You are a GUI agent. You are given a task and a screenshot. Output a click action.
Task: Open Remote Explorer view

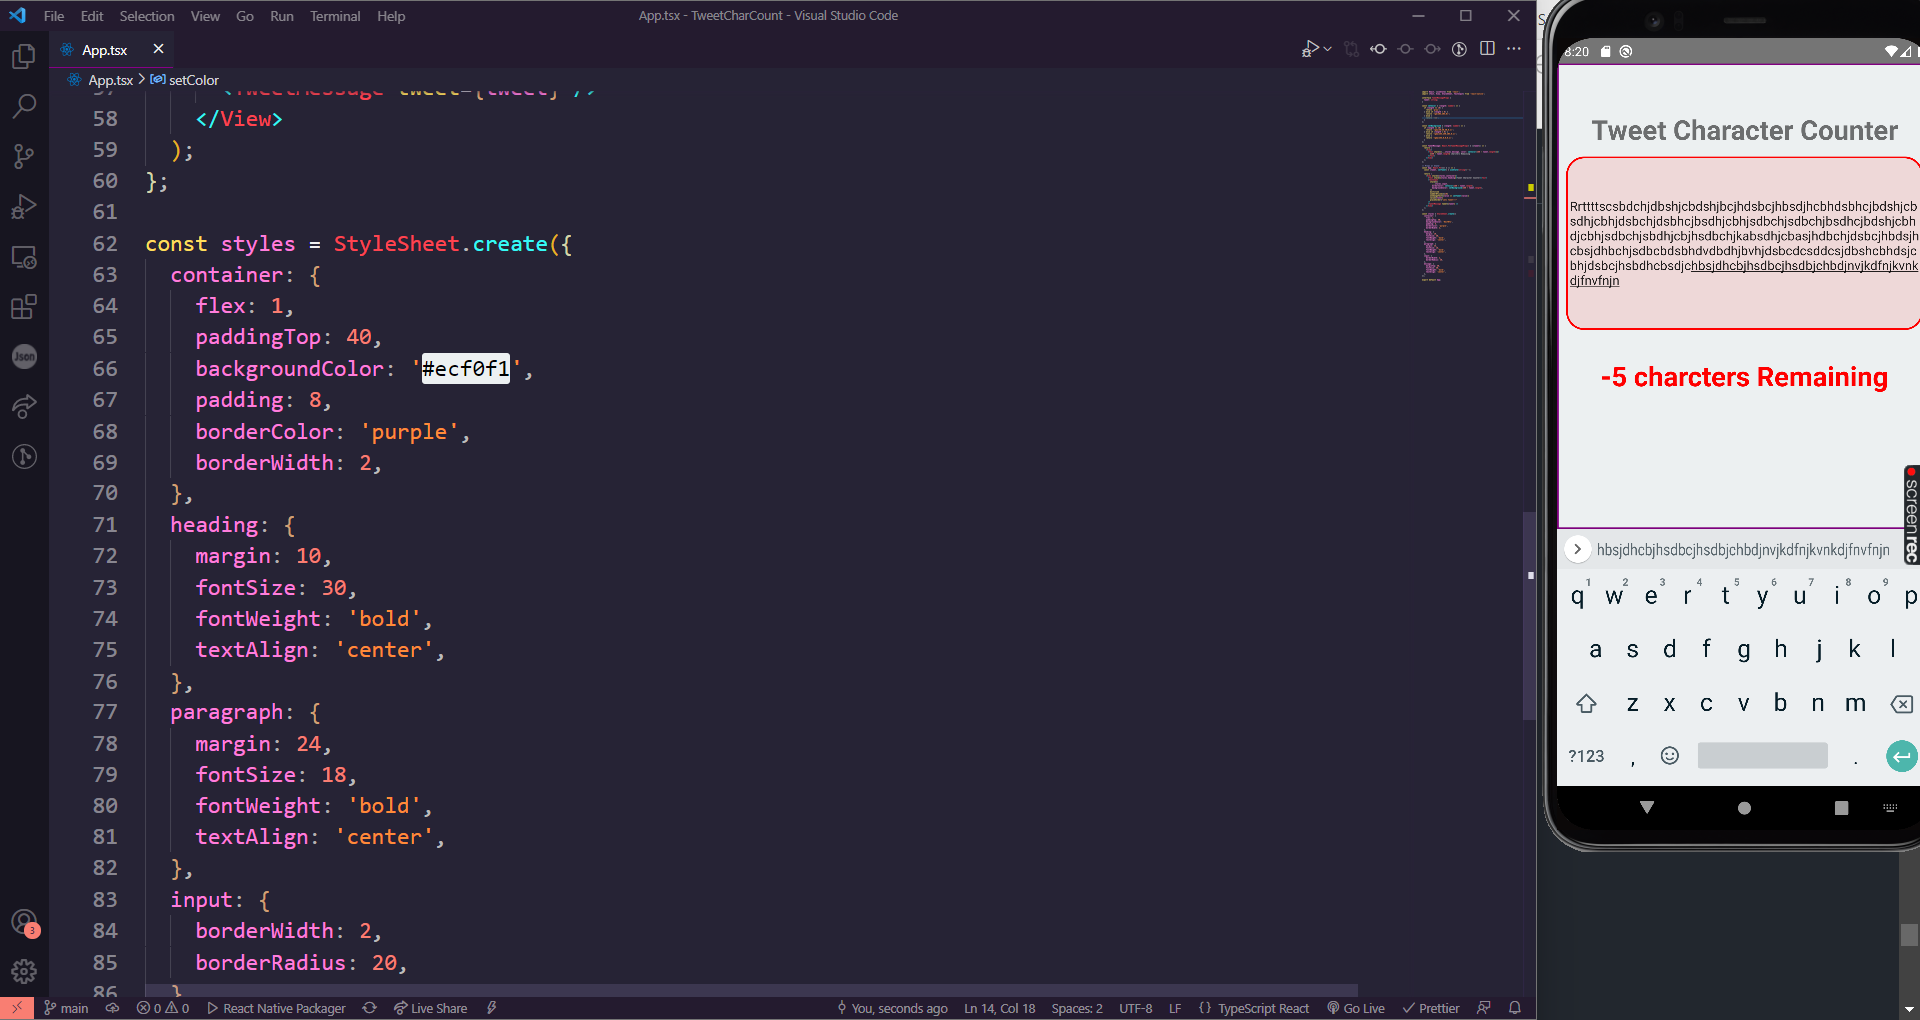24,256
